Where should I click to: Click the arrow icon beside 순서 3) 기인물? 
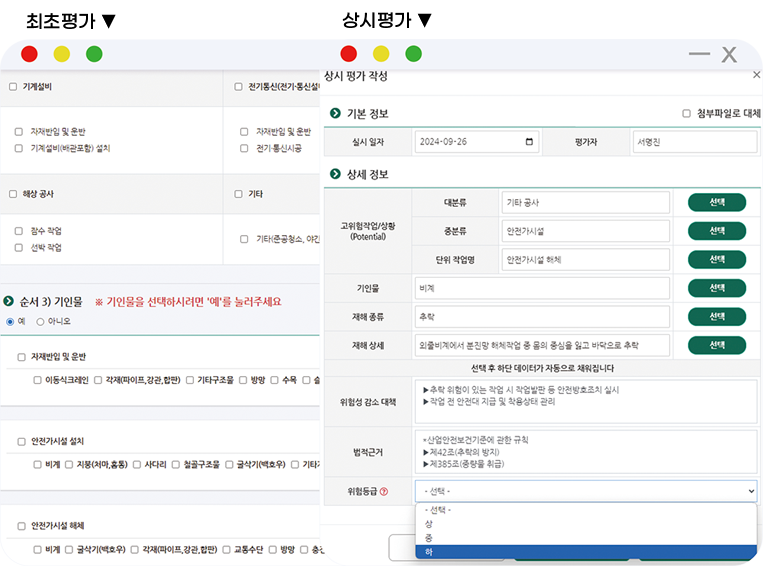click(x=9, y=301)
